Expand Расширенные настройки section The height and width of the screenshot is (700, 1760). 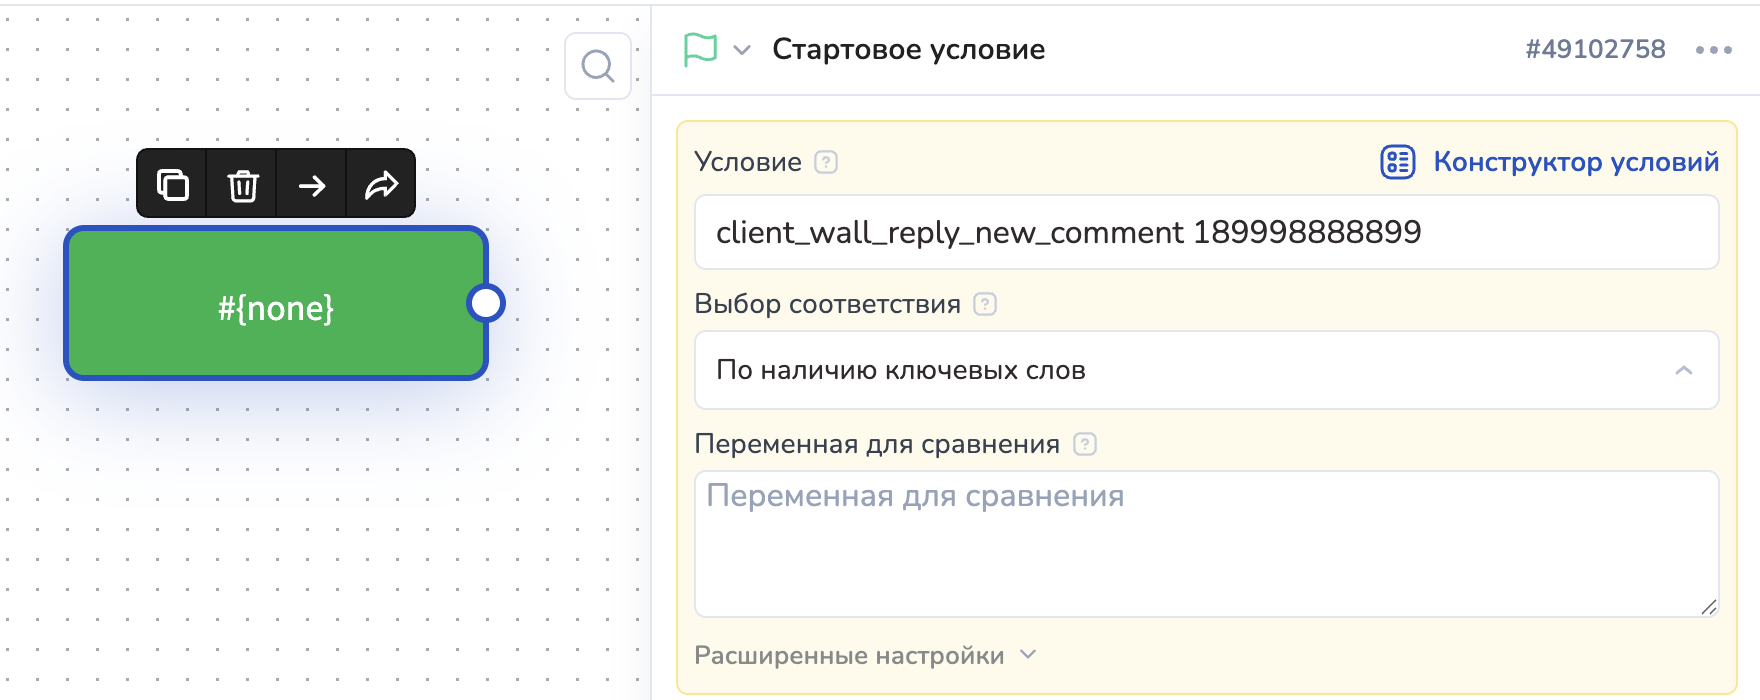pos(865,655)
